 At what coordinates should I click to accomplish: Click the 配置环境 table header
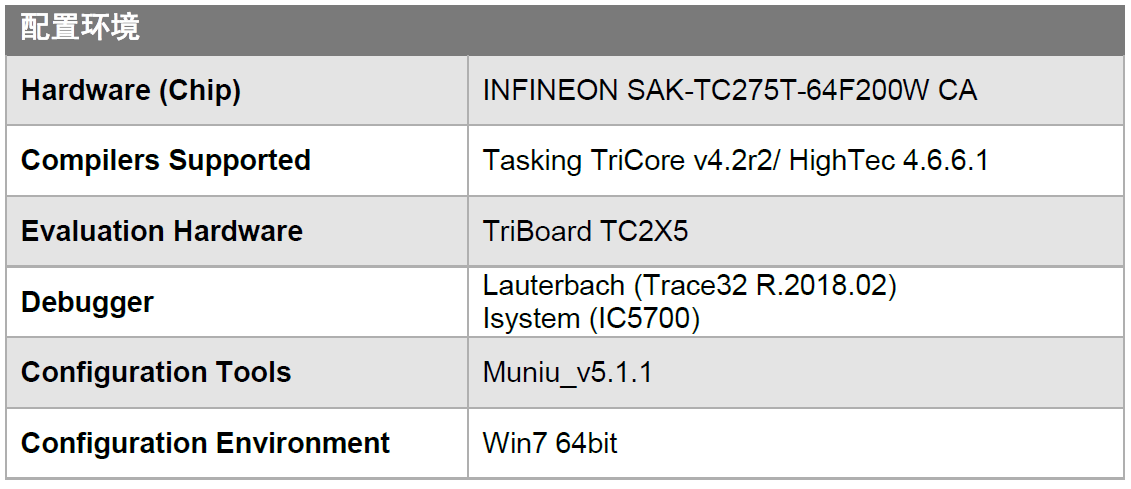pyautogui.click(x=80, y=27)
